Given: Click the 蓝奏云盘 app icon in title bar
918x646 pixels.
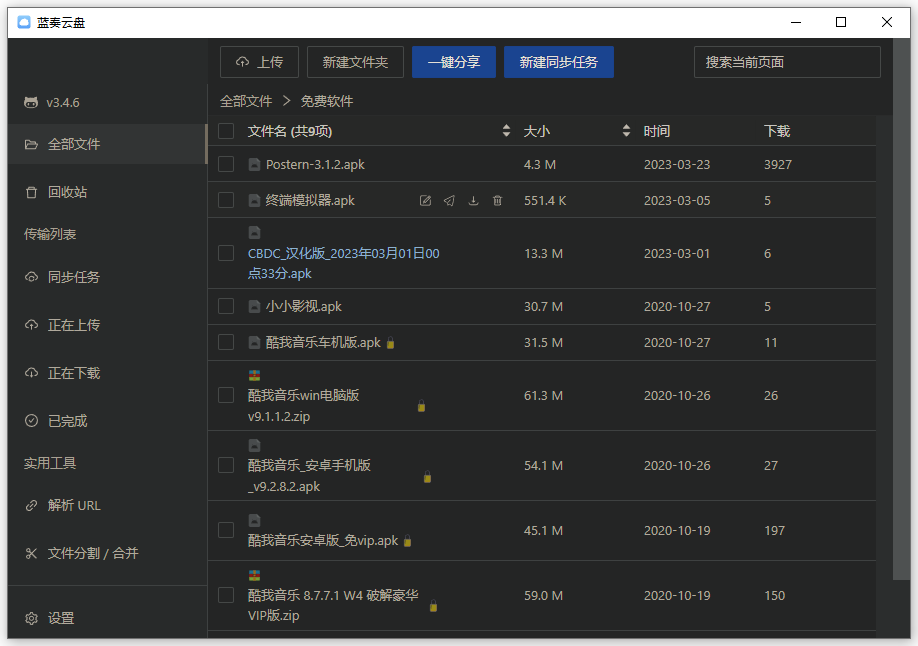Looking at the screenshot, I should point(23,22).
